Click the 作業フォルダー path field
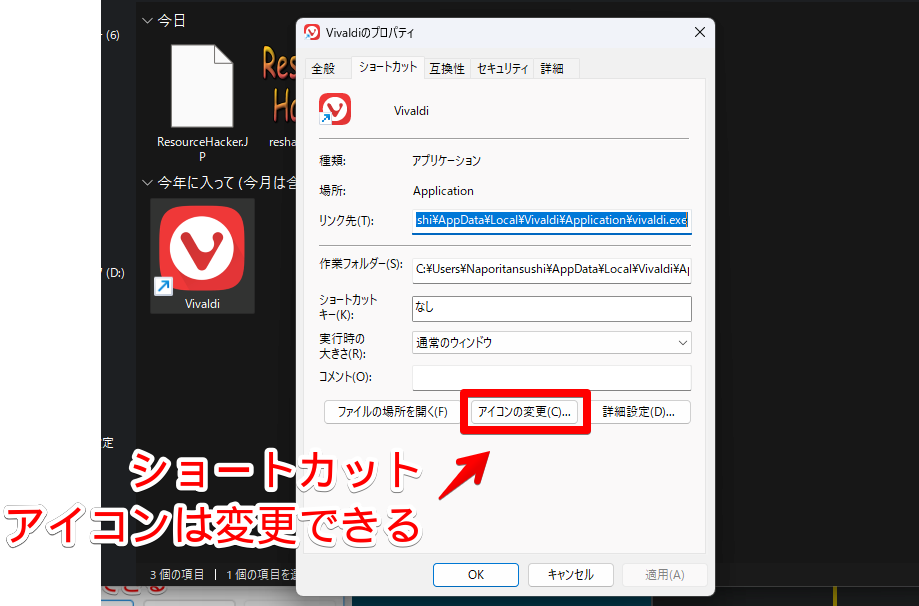The width and height of the screenshot is (919, 606). pos(552,270)
